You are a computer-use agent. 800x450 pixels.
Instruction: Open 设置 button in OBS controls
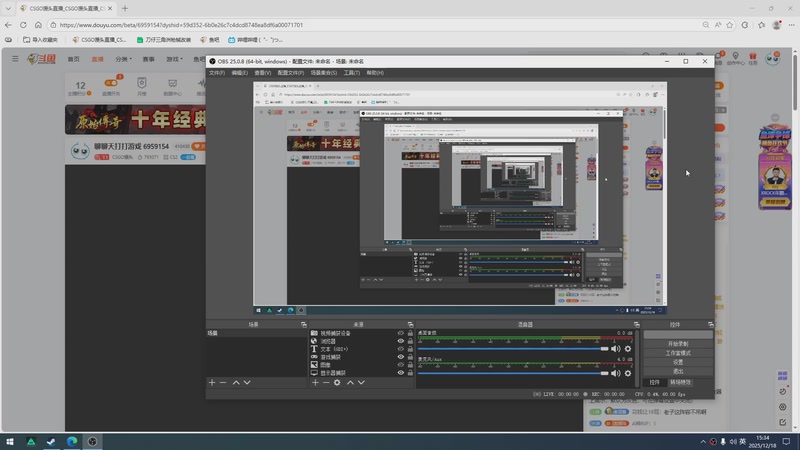[678, 362]
